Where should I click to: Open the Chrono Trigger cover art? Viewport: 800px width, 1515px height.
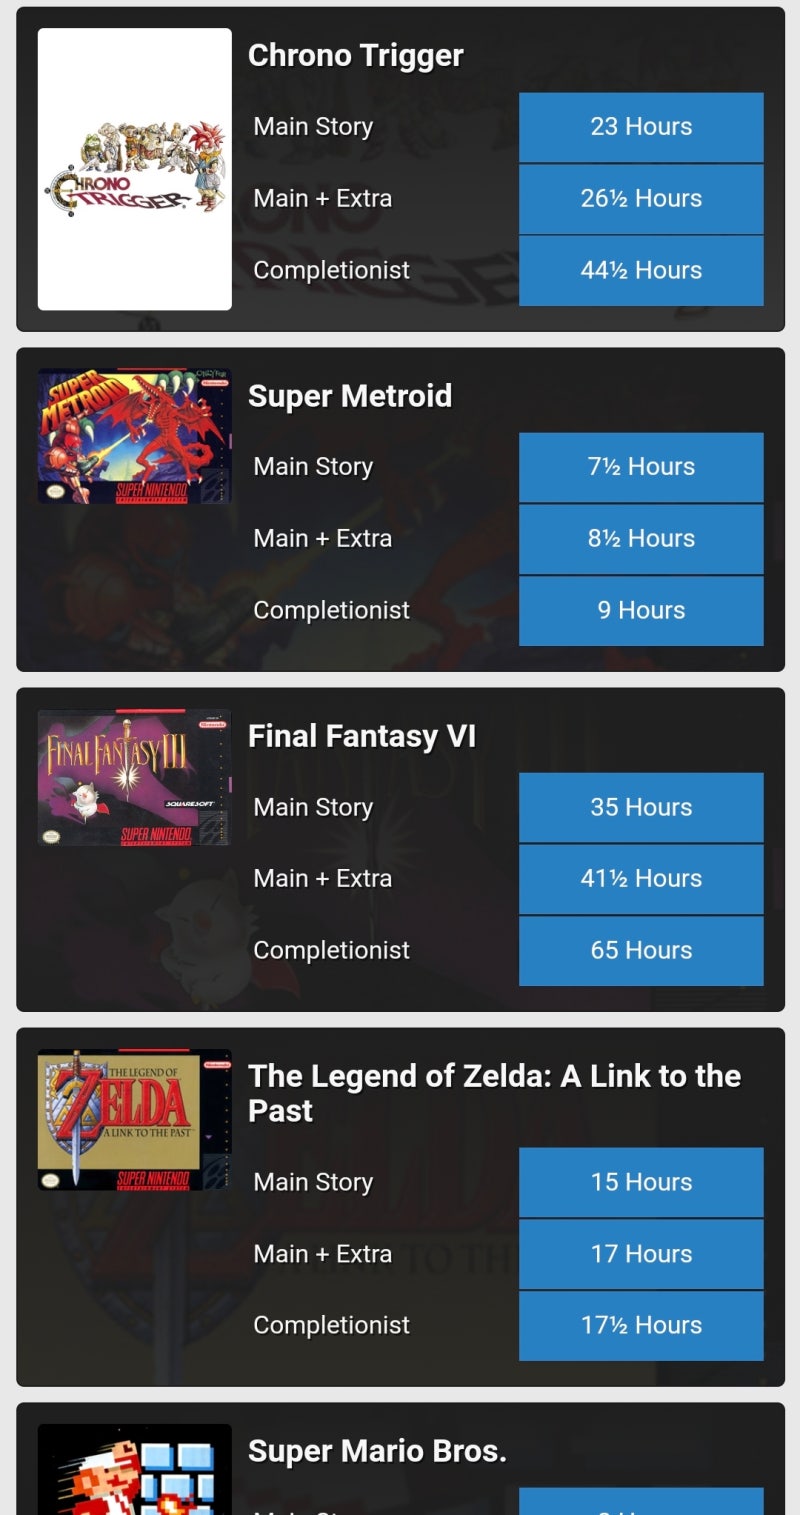[x=135, y=169]
